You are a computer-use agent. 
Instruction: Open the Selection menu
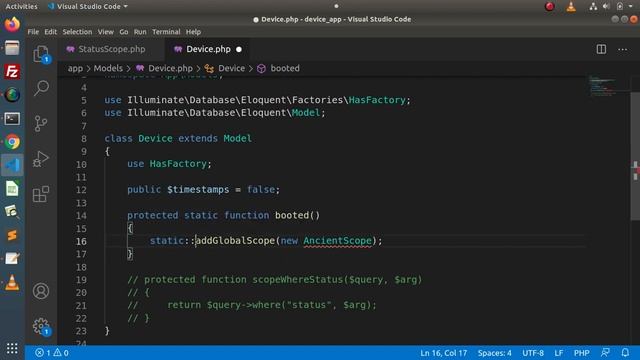tap(77, 32)
